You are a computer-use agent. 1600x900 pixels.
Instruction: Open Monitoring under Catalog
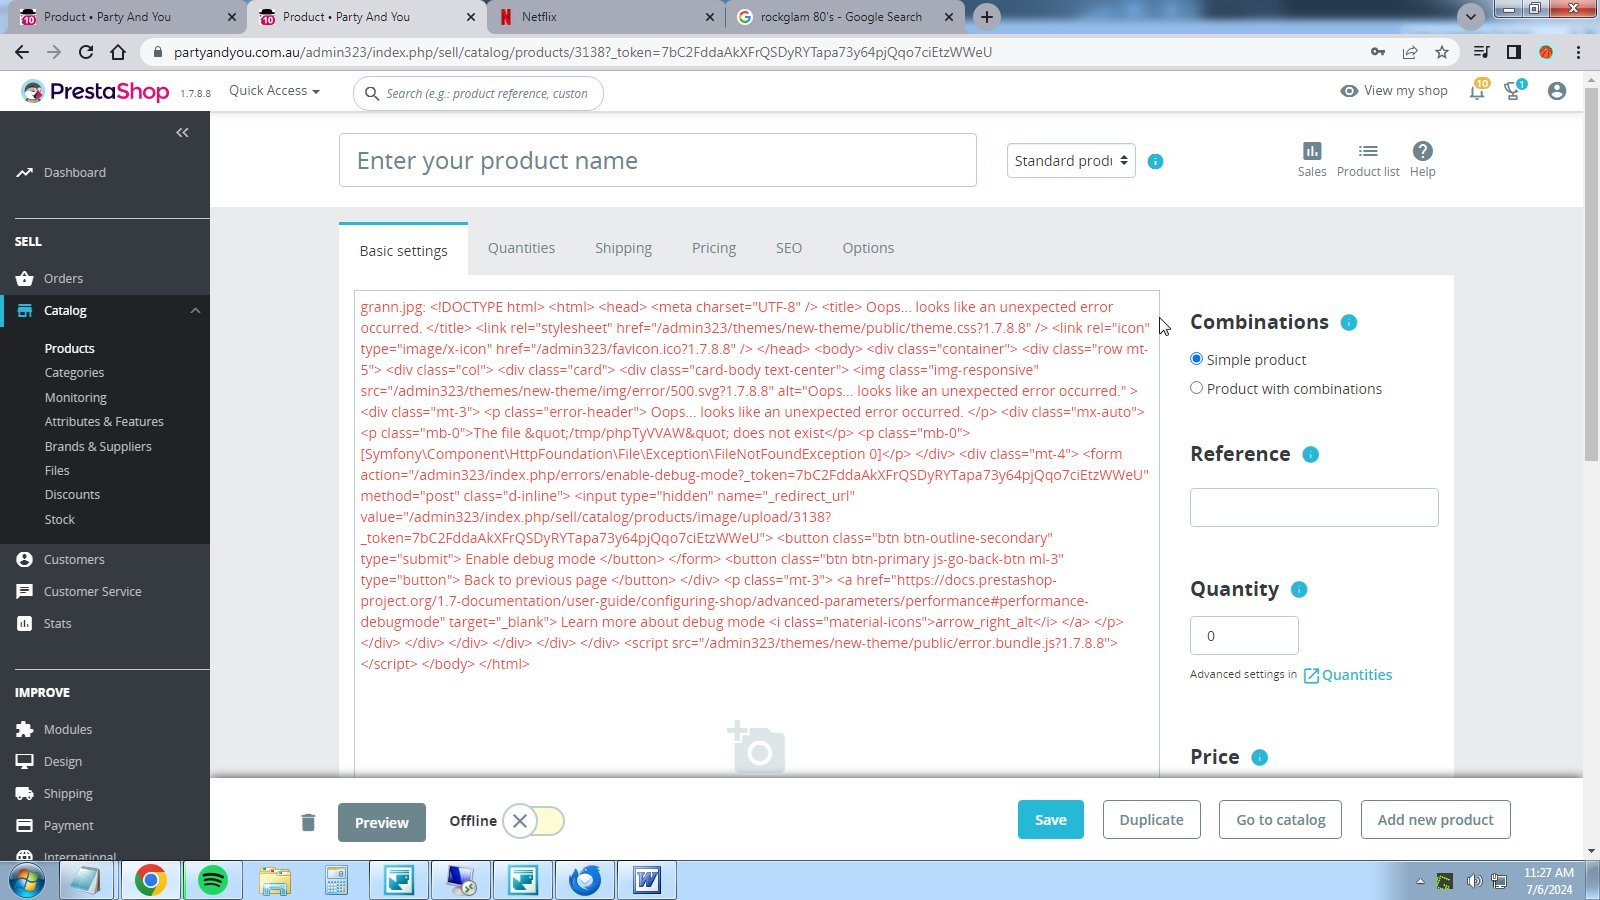75,397
